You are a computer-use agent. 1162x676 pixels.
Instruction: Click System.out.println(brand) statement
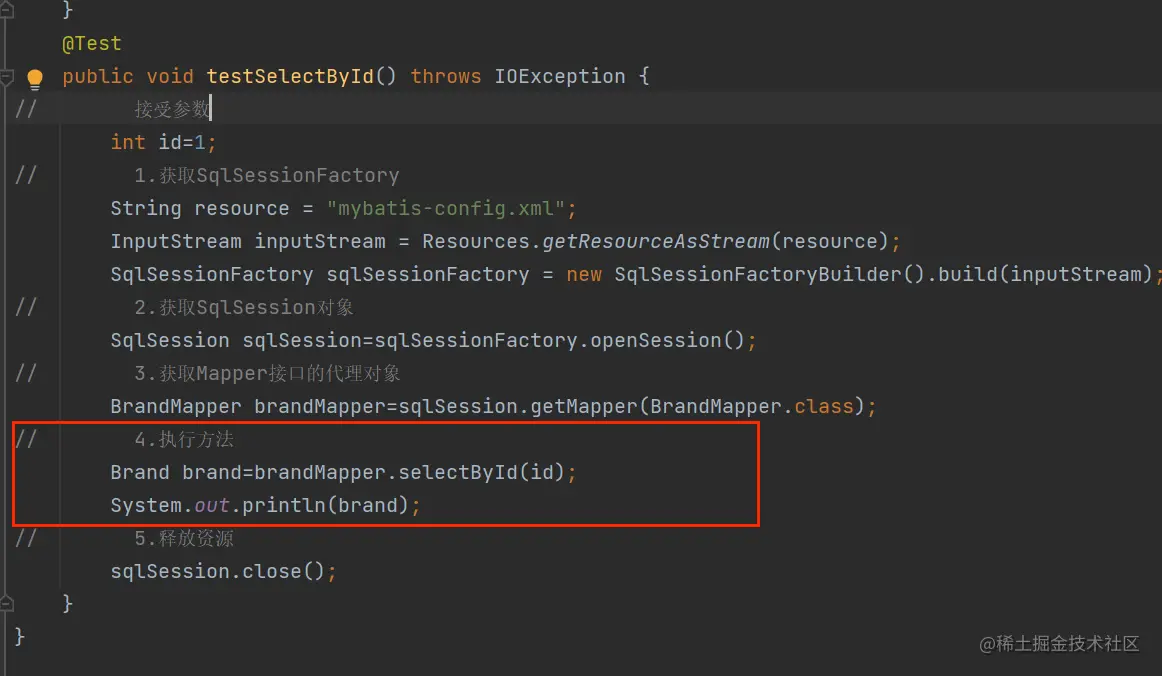pos(265,506)
